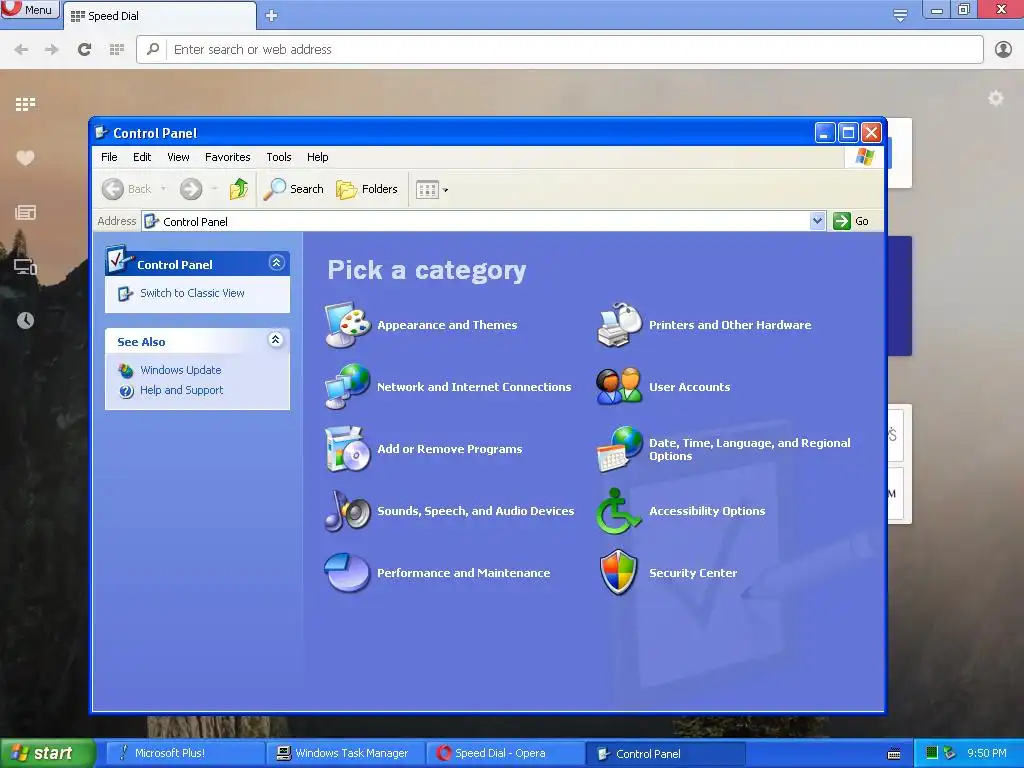Toggle the Folders pane button
This screenshot has width=1024, height=768.
click(367, 189)
